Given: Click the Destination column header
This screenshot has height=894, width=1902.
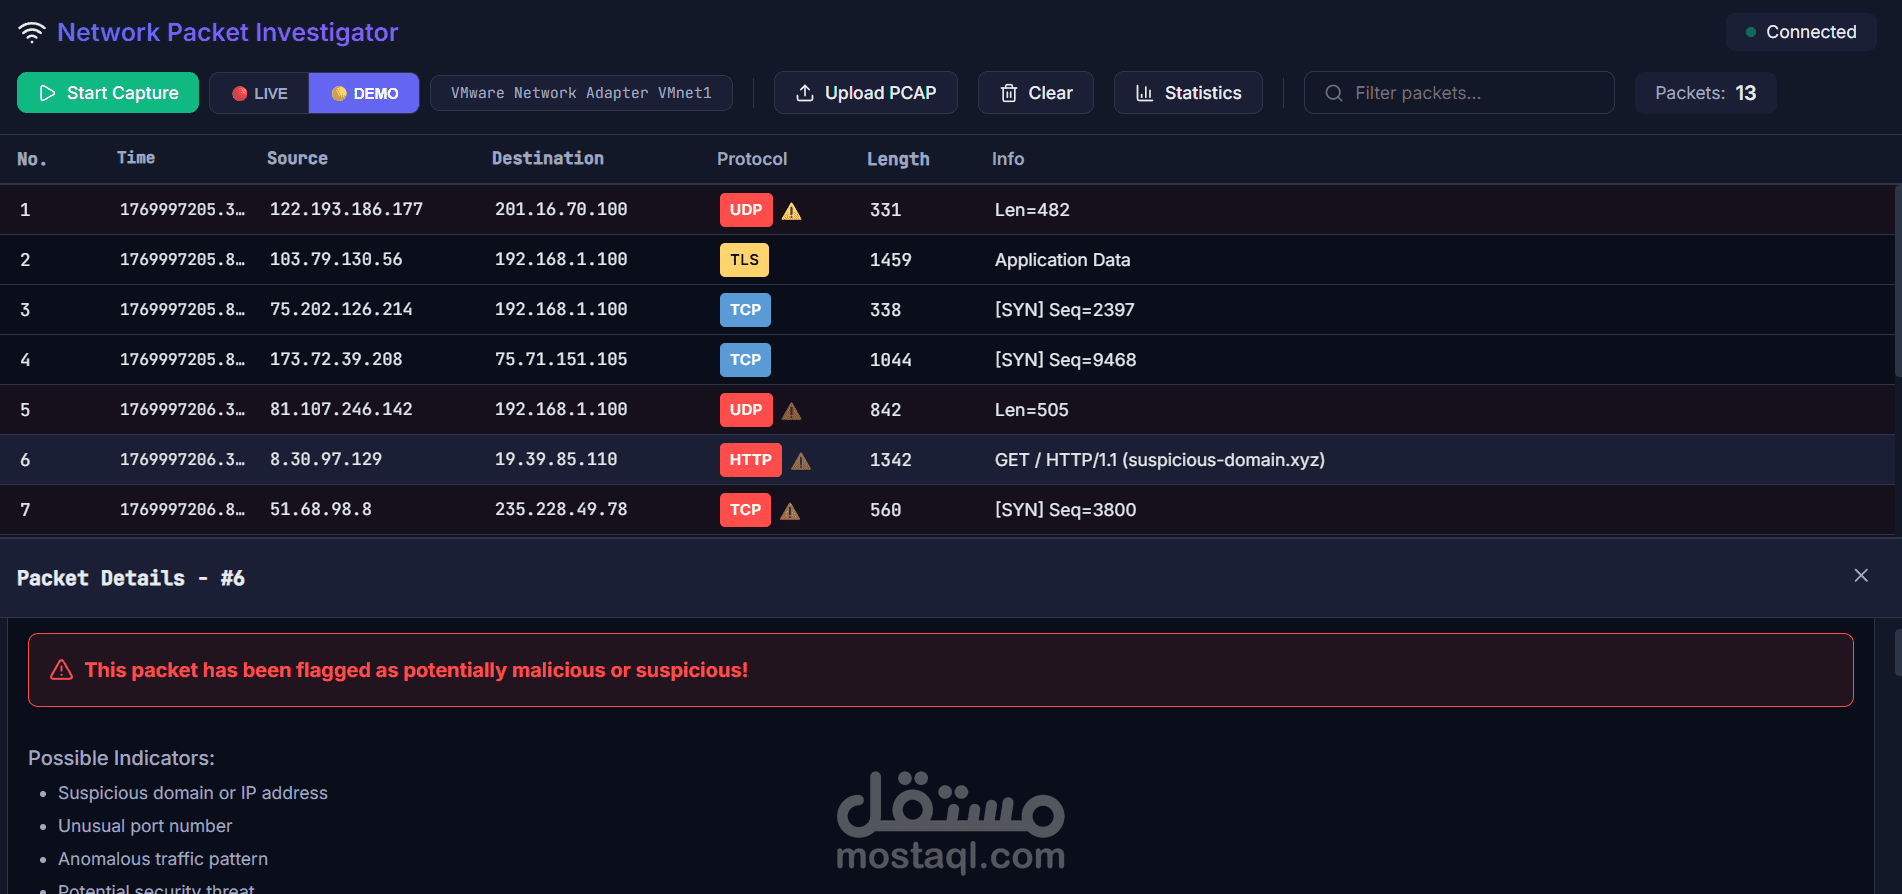Looking at the screenshot, I should click(x=548, y=158).
